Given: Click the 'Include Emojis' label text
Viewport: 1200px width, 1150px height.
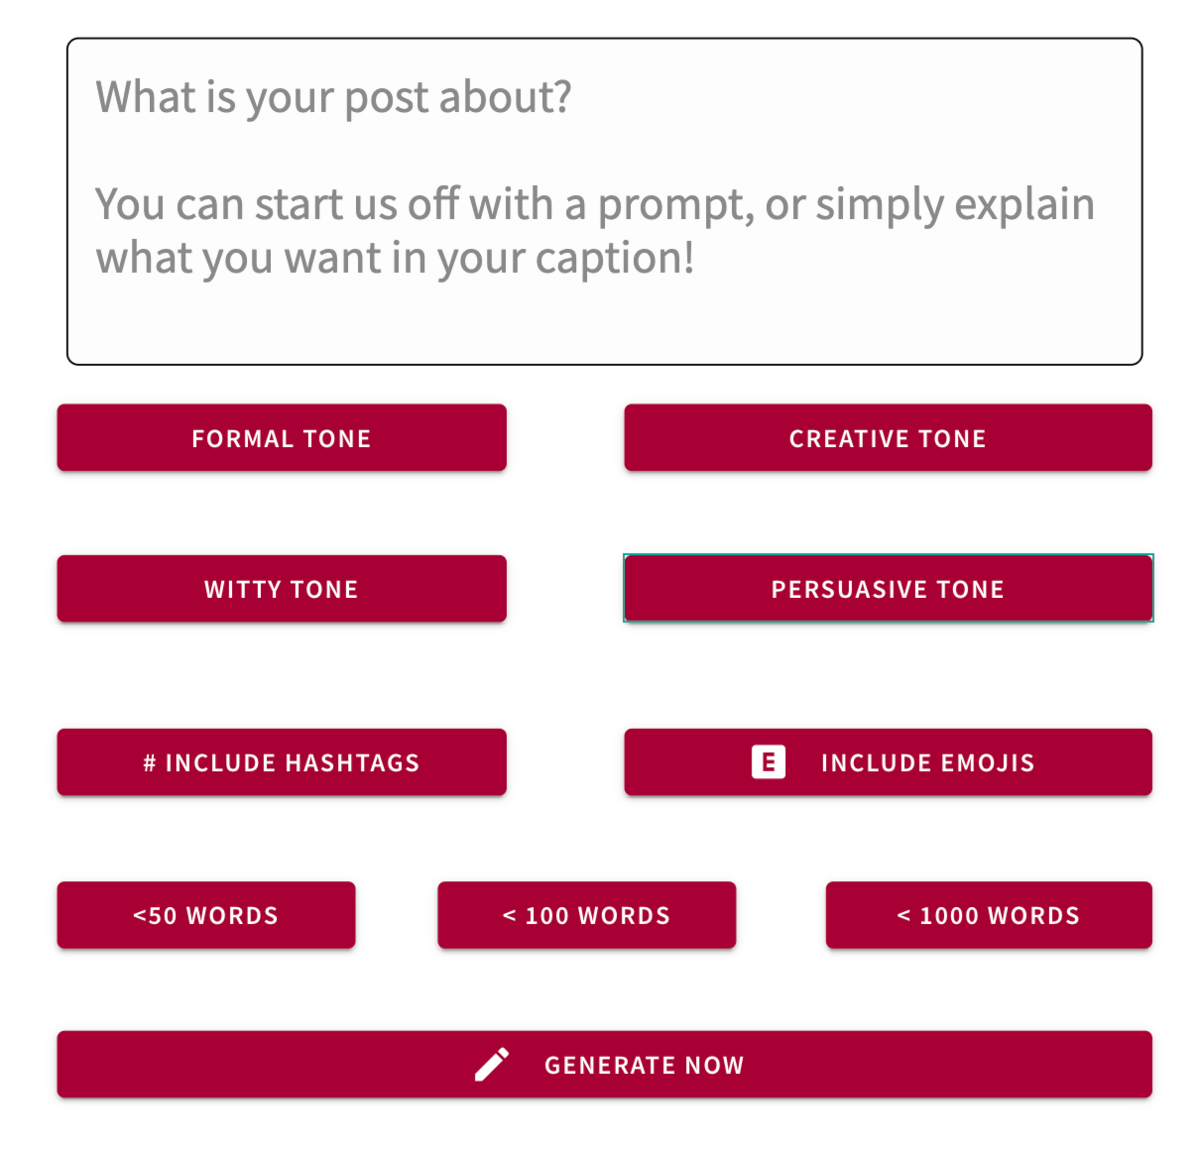Looking at the screenshot, I should (x=928, y=763).
